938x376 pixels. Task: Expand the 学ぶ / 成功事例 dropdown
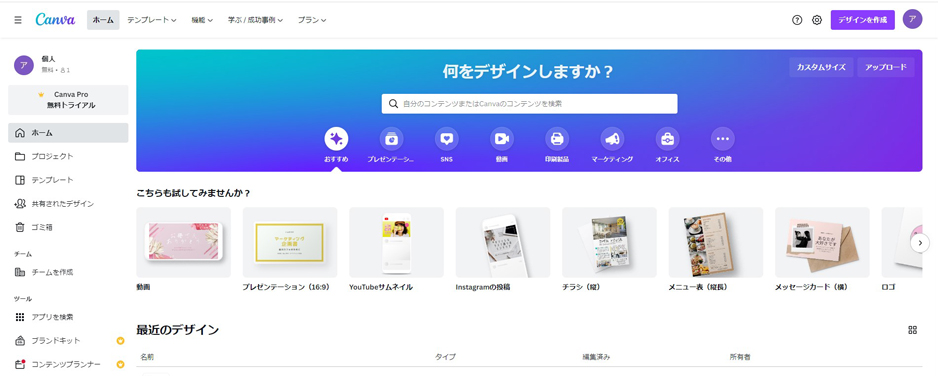255,20
